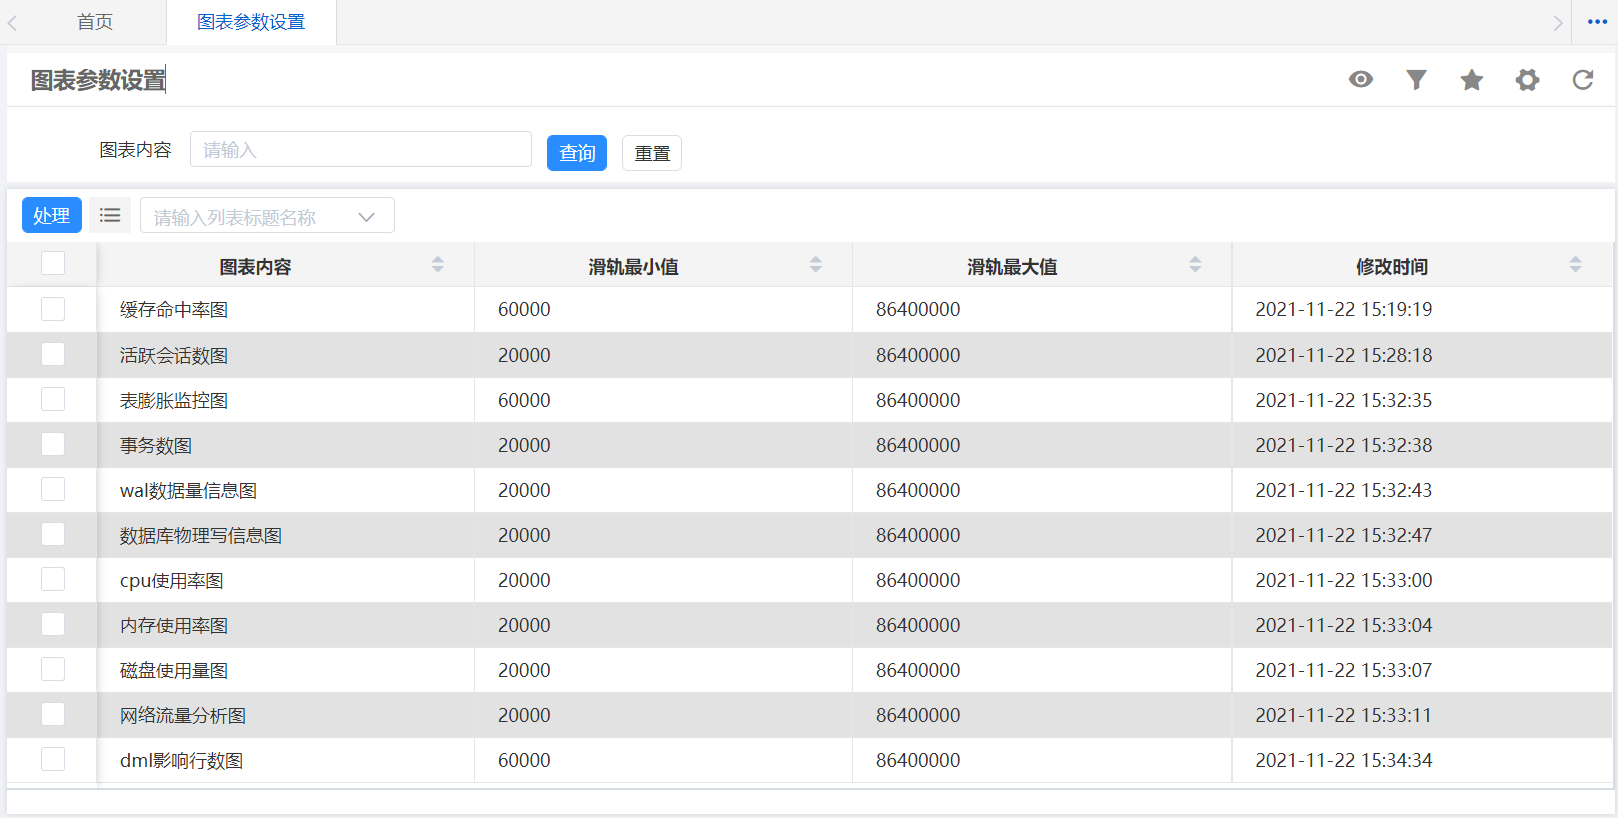Screen dimensions: 1618x818
Task: Open the gear settings icon
Action: [x=1527, y=79]
